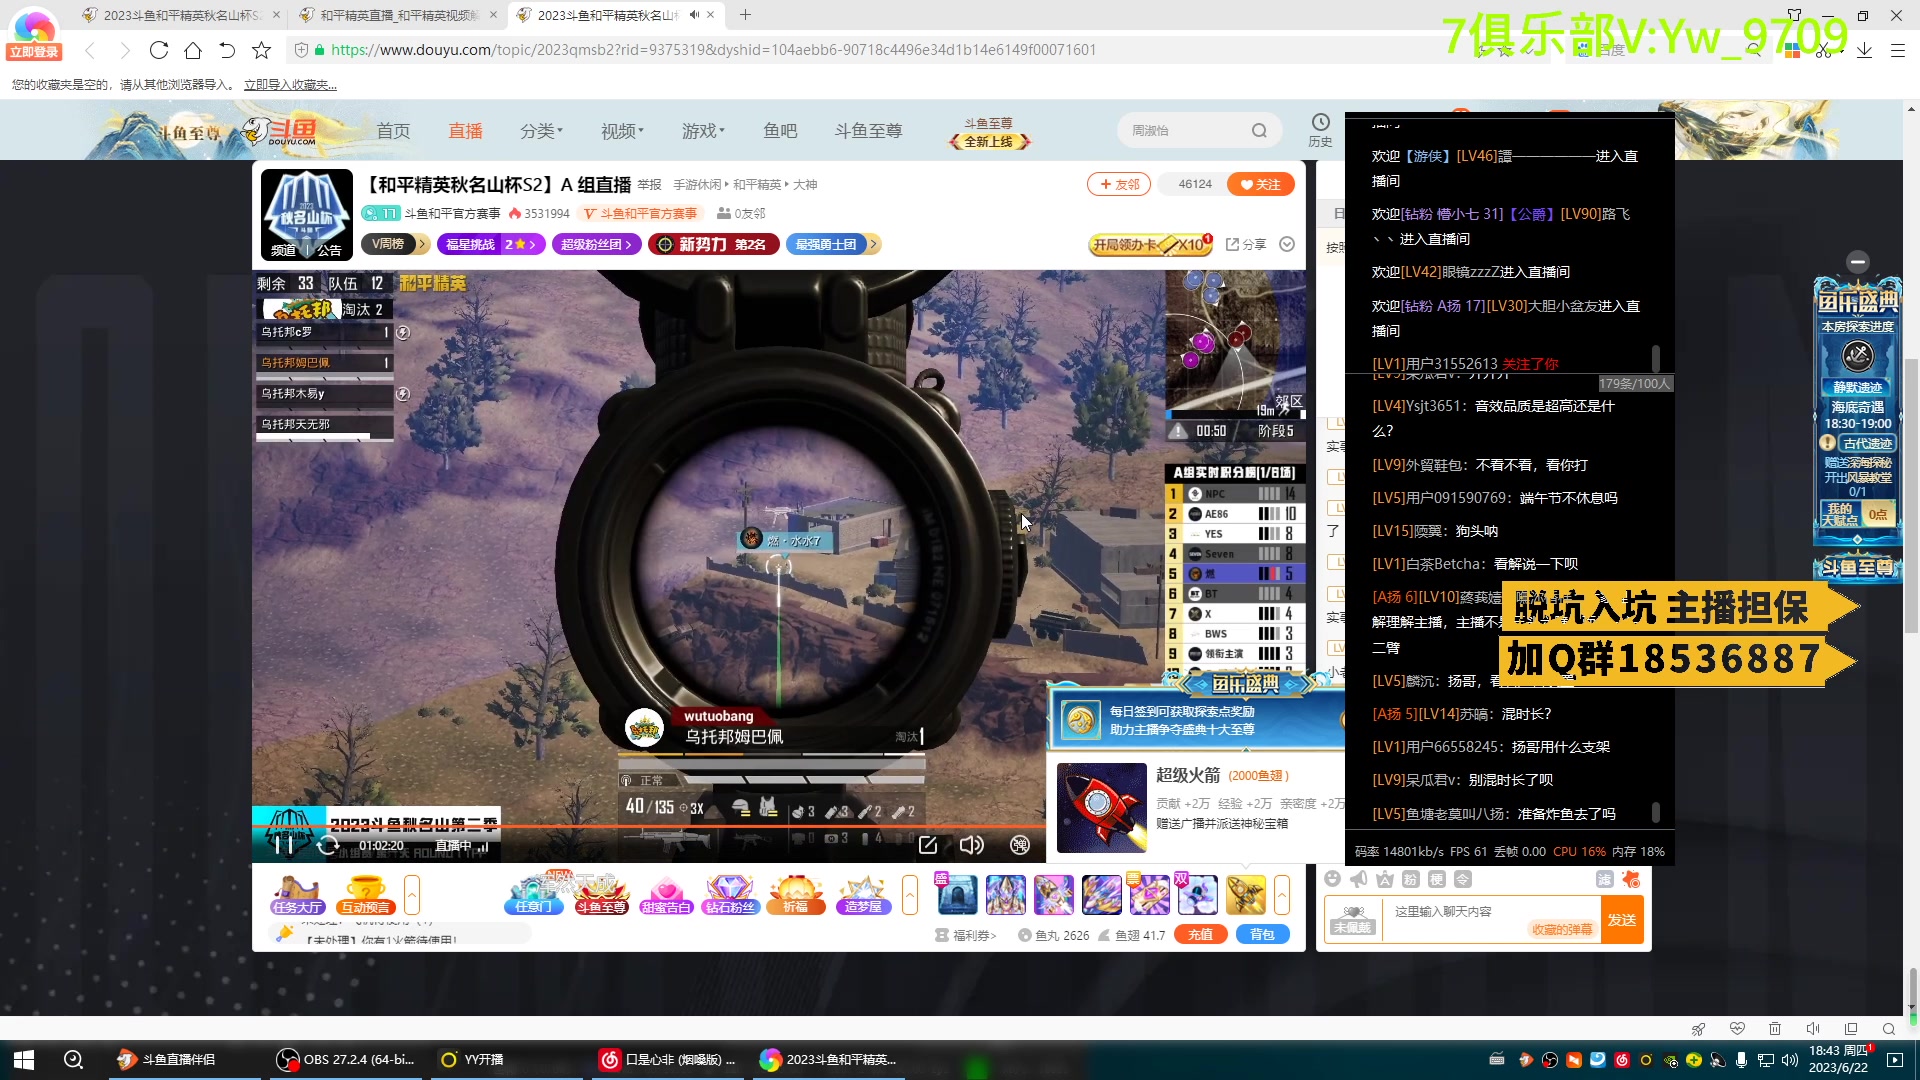Open the emoji picker in chat box
The image size is (1920, 1080).
(1332, 879)
